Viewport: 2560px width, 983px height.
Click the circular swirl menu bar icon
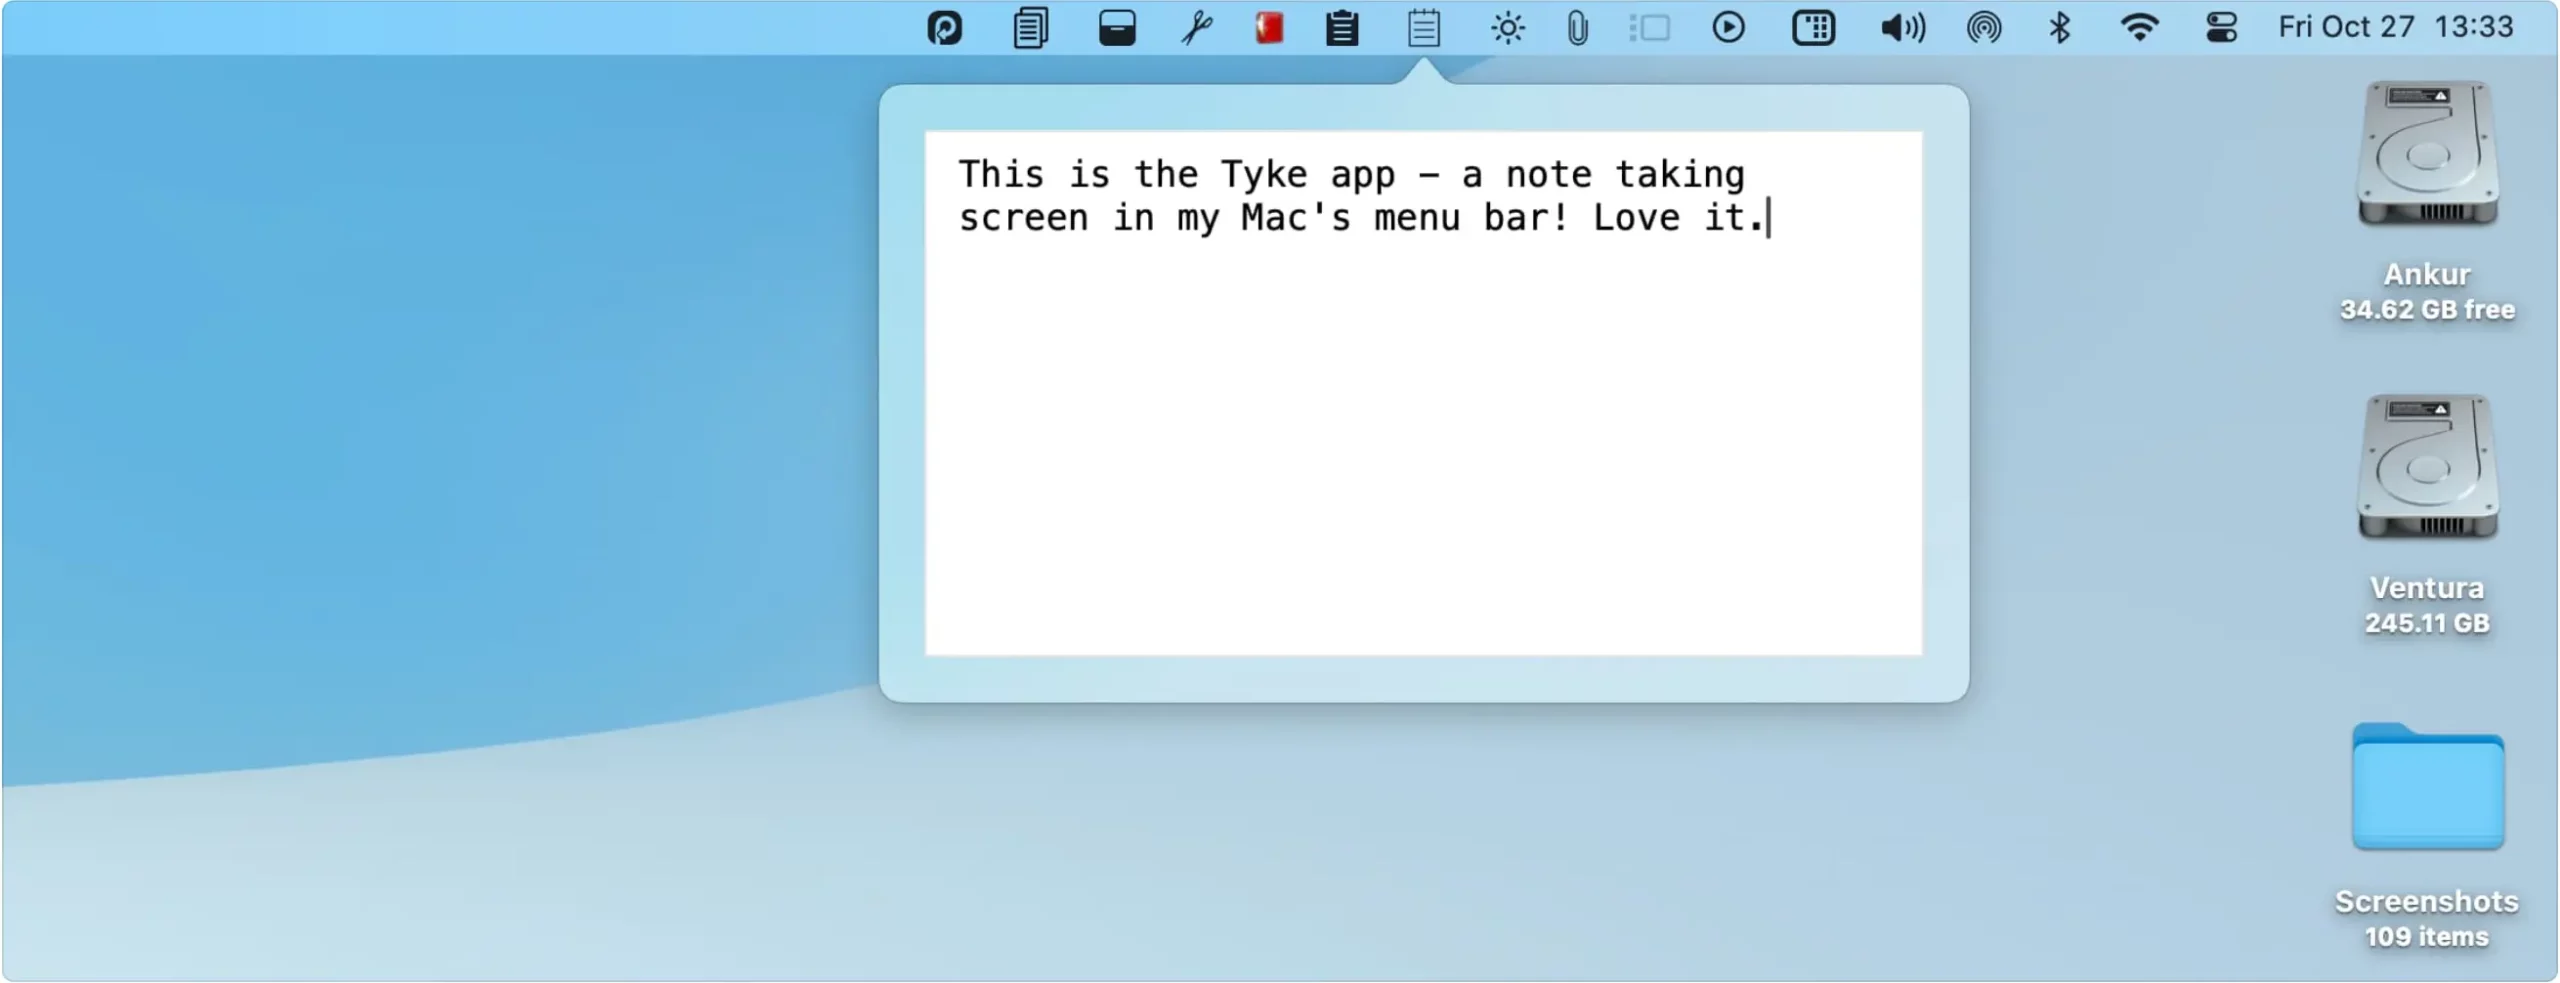pos(945,28)
